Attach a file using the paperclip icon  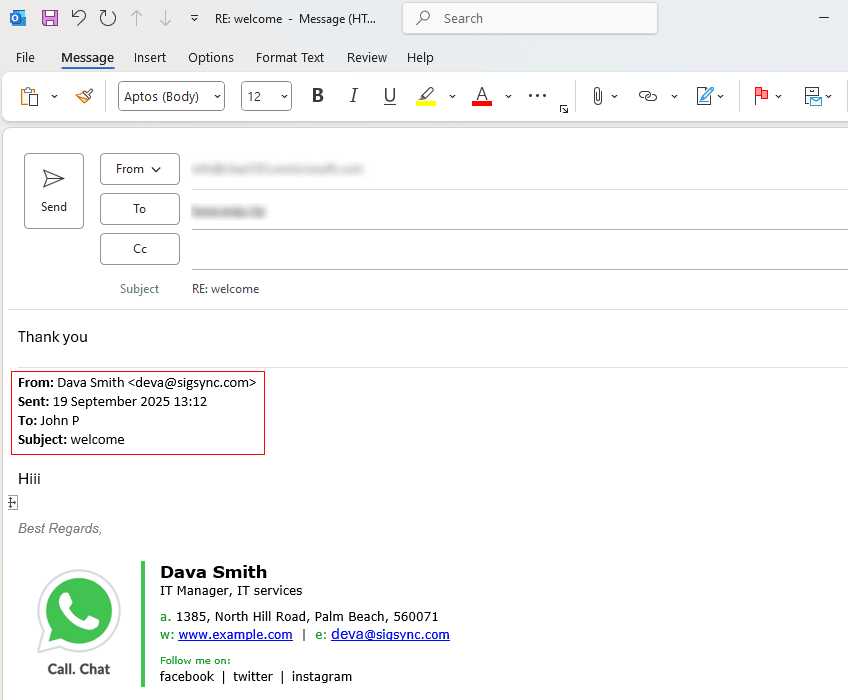pyautogui.click(x=597, y=96)
